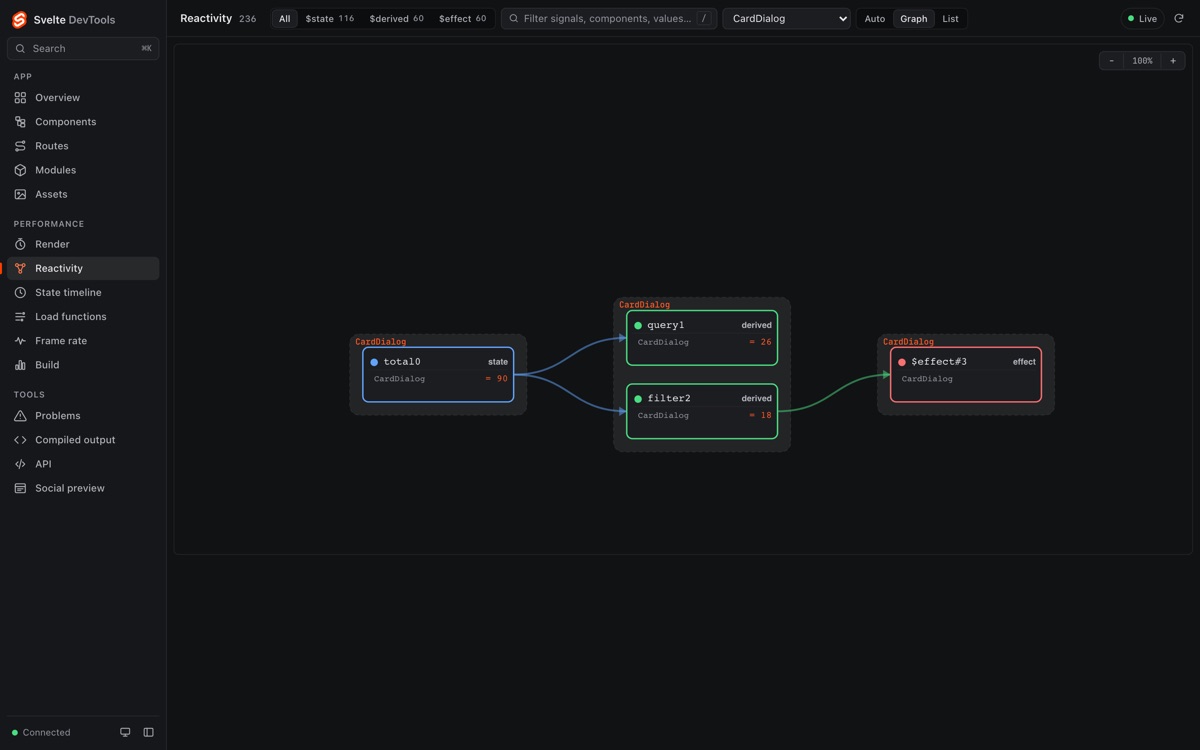Click the Social preview card icon

click(20, 488)
